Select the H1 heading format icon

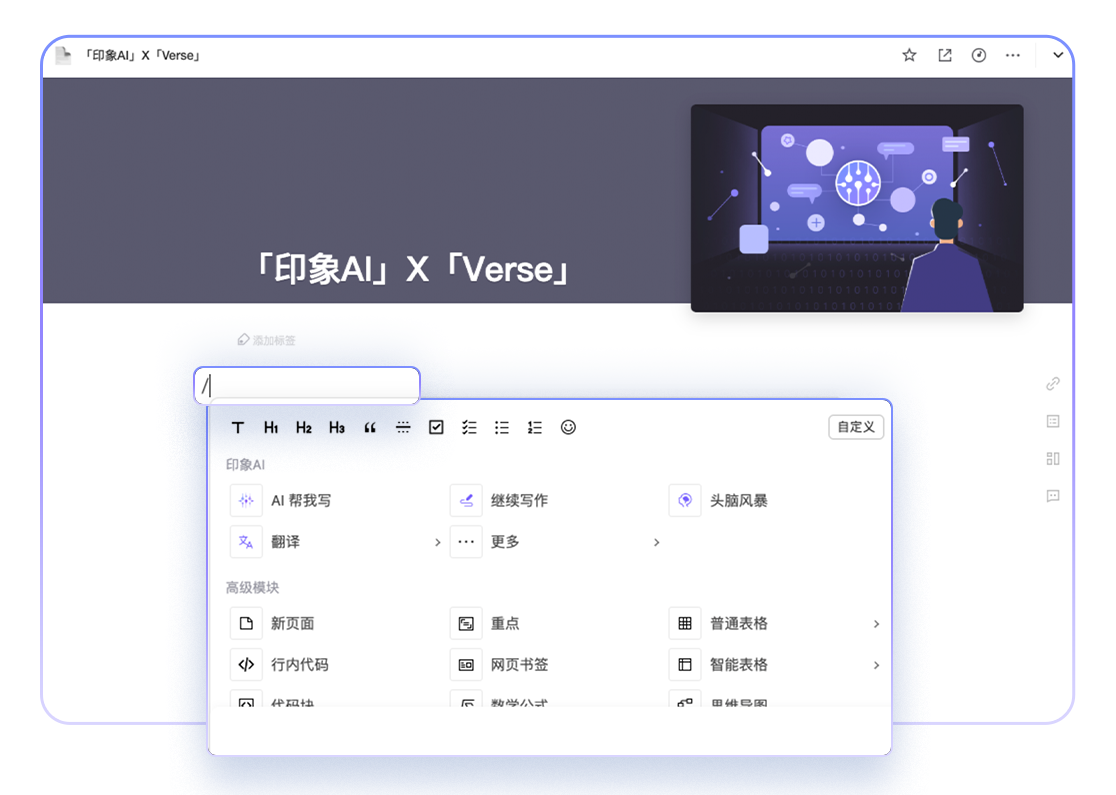tap(271, 427)
